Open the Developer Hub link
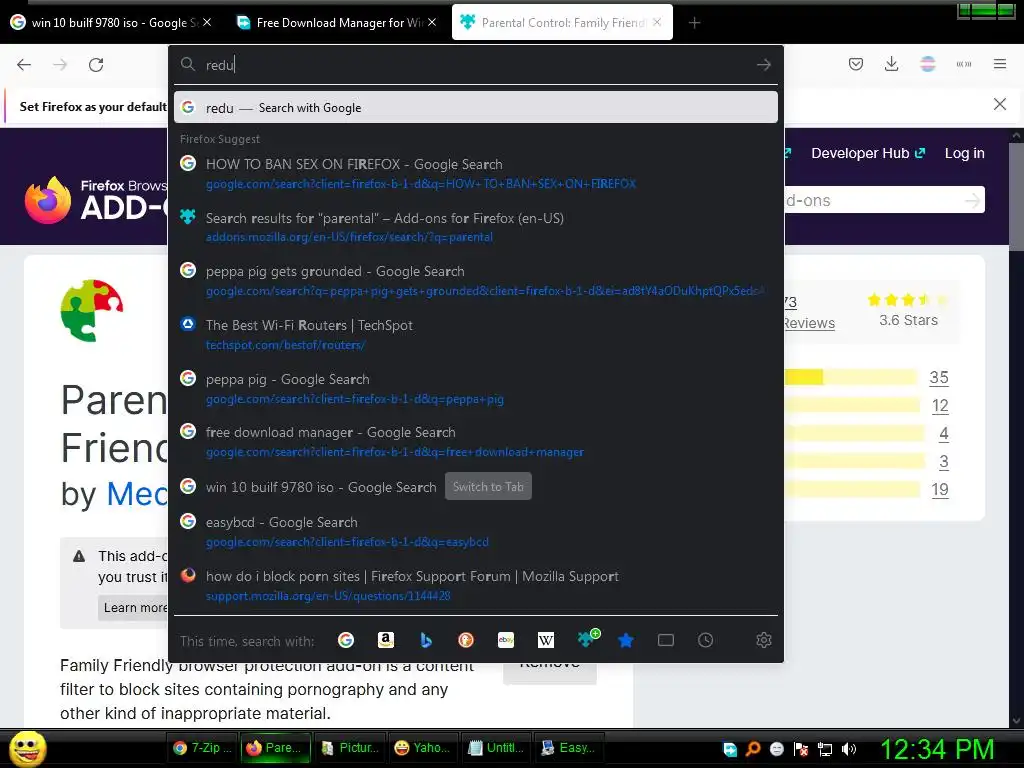 [868, 153]
